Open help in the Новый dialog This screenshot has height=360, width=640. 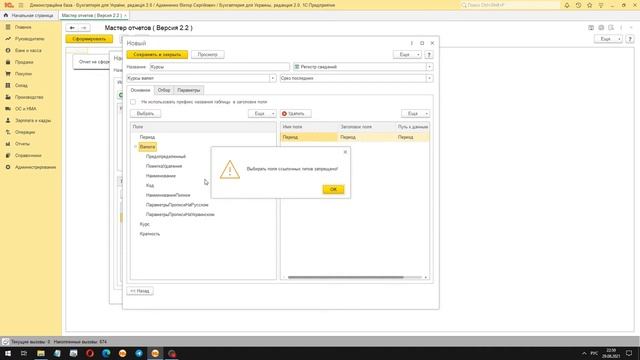pyautogui.click(x=429, y=55)
